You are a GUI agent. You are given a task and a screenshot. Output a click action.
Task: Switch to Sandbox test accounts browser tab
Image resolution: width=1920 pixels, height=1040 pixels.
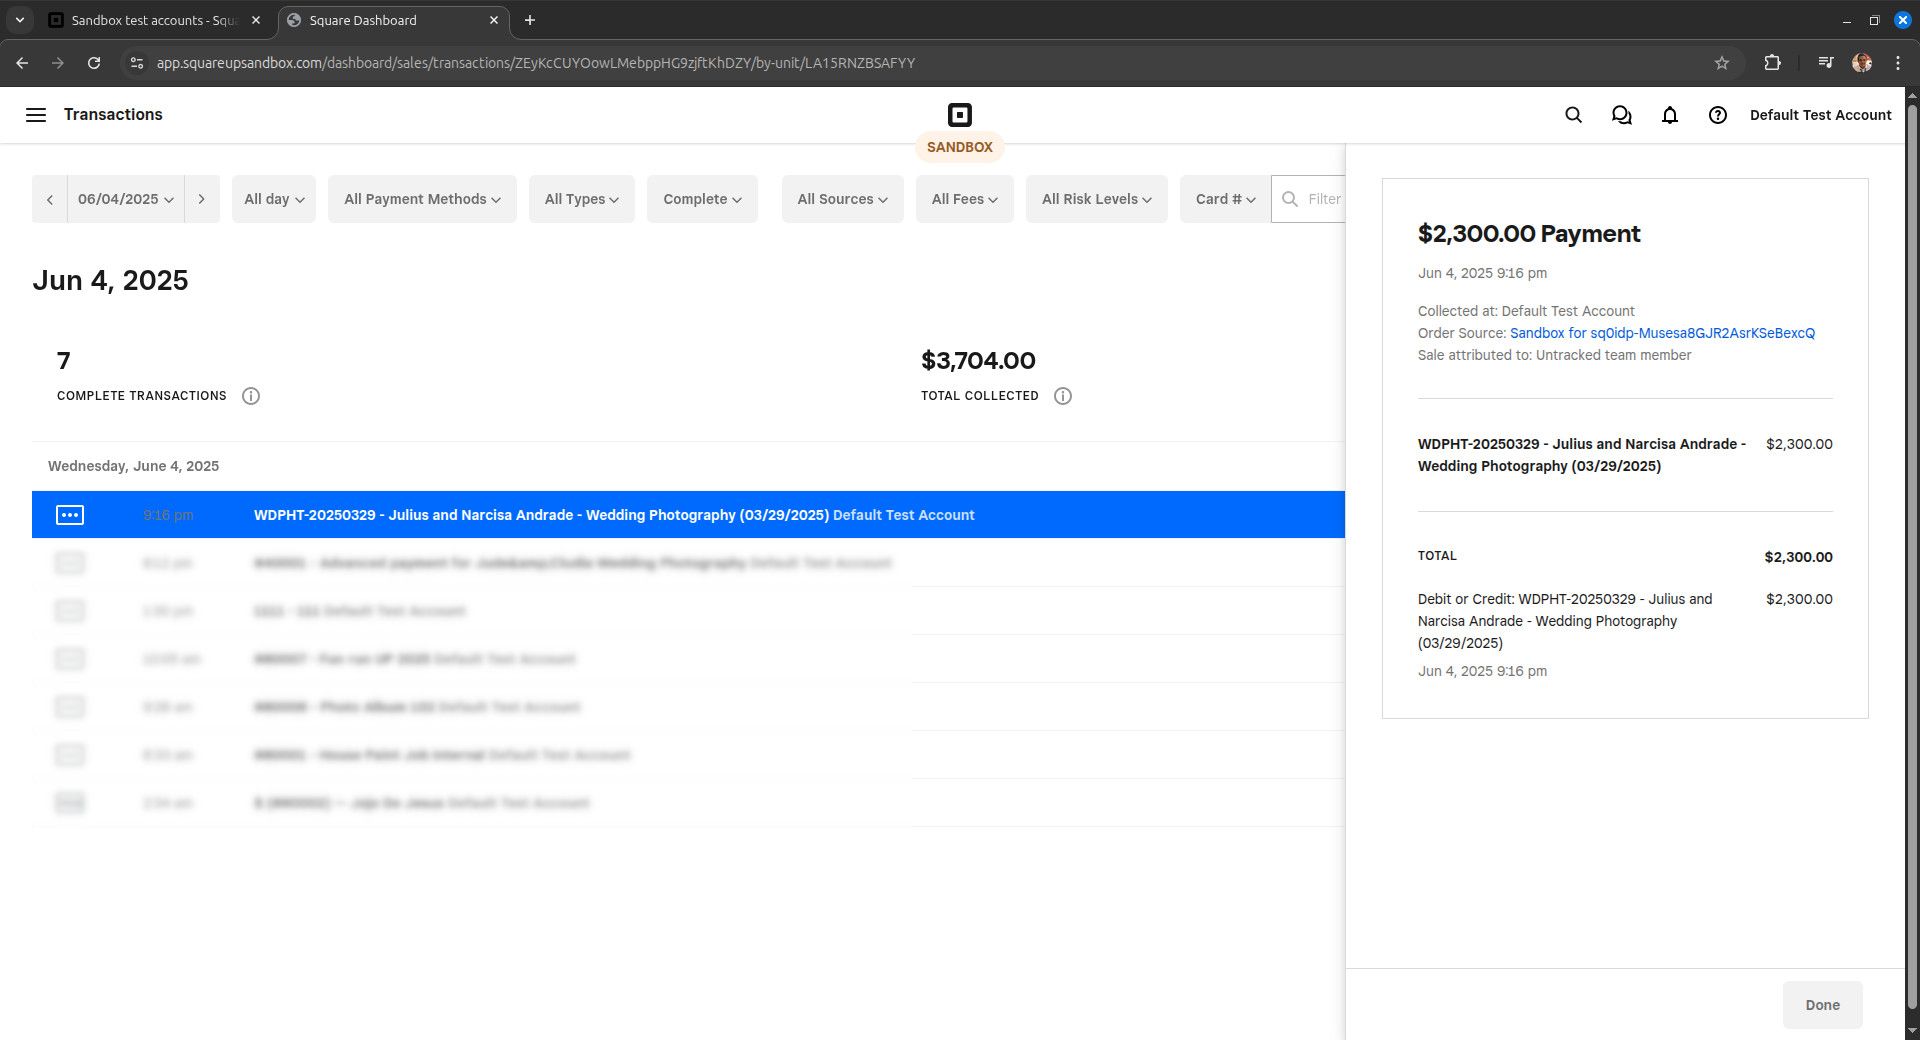pos(150,20)
